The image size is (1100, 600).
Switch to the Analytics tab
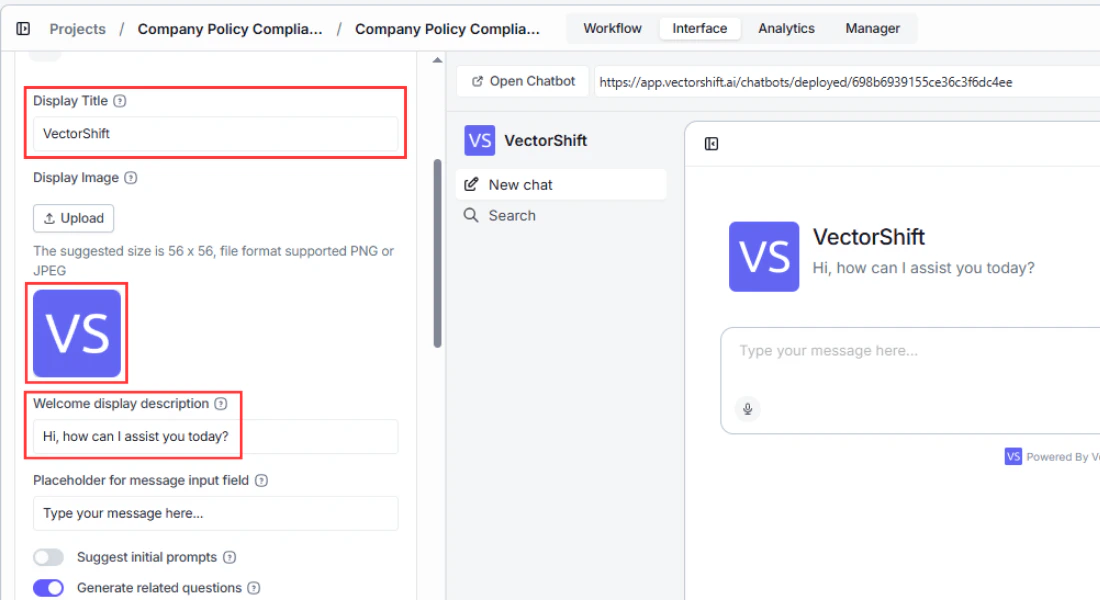coord(786,28)
